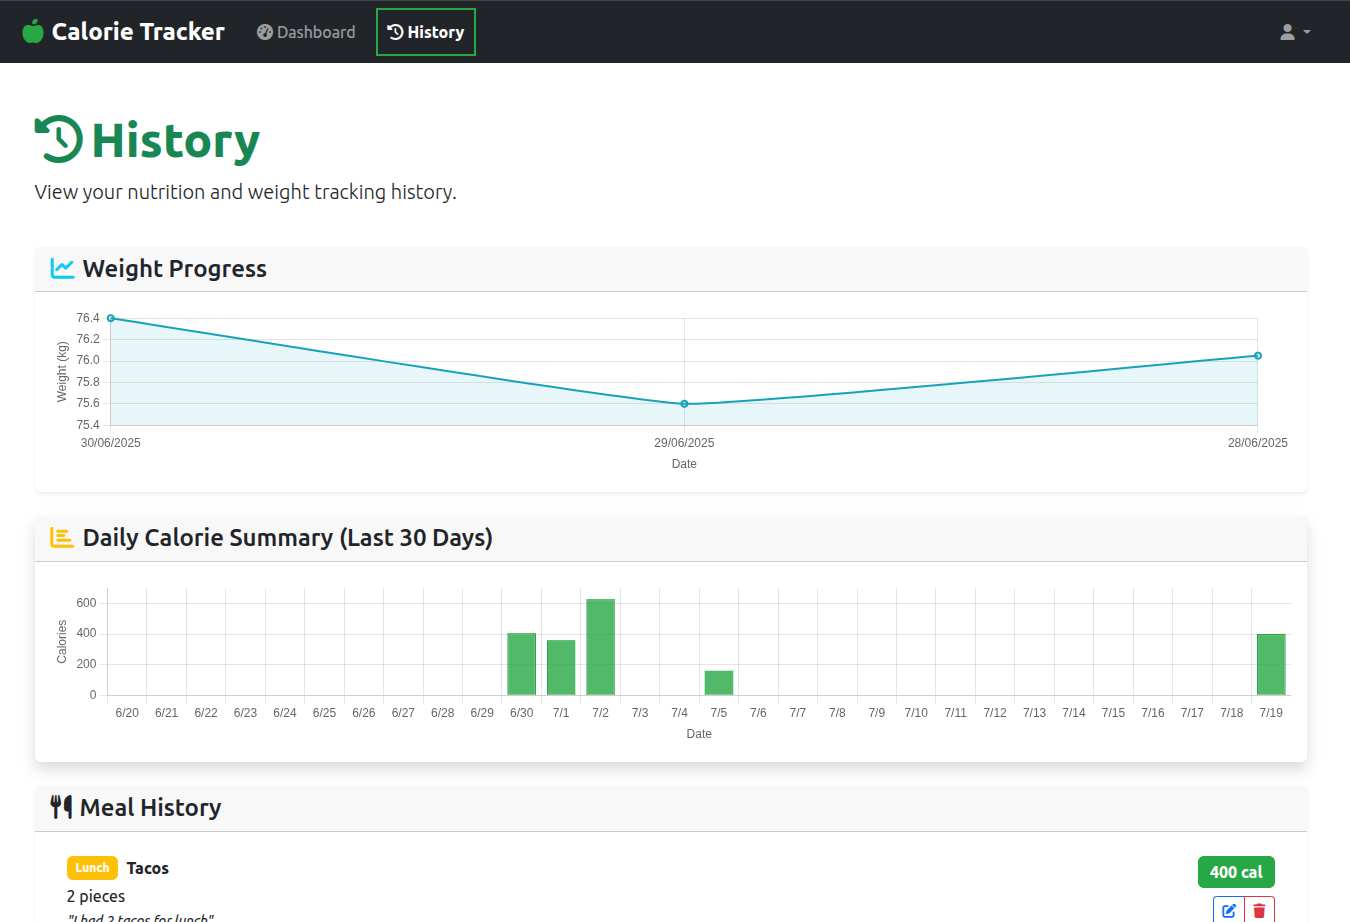The width and height of the screenshot is (1350, 922).
Task: Click the yellow Lunch tag
Action: 92,868
